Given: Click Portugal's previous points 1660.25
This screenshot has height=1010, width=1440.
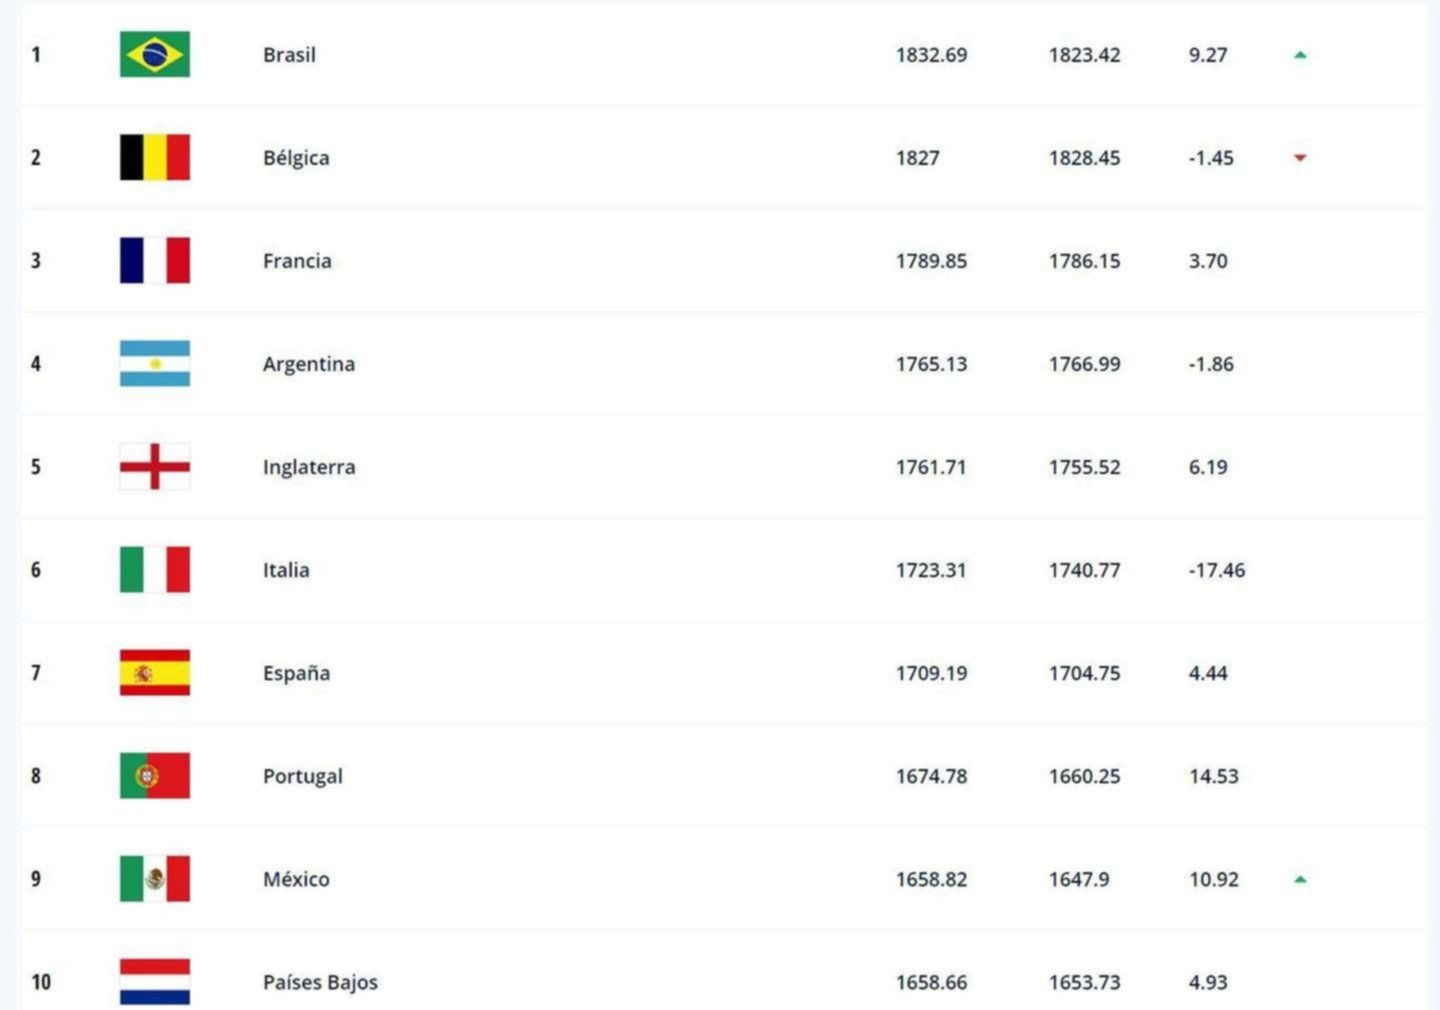Looking at the screenshot, I should pos(1084,776).
